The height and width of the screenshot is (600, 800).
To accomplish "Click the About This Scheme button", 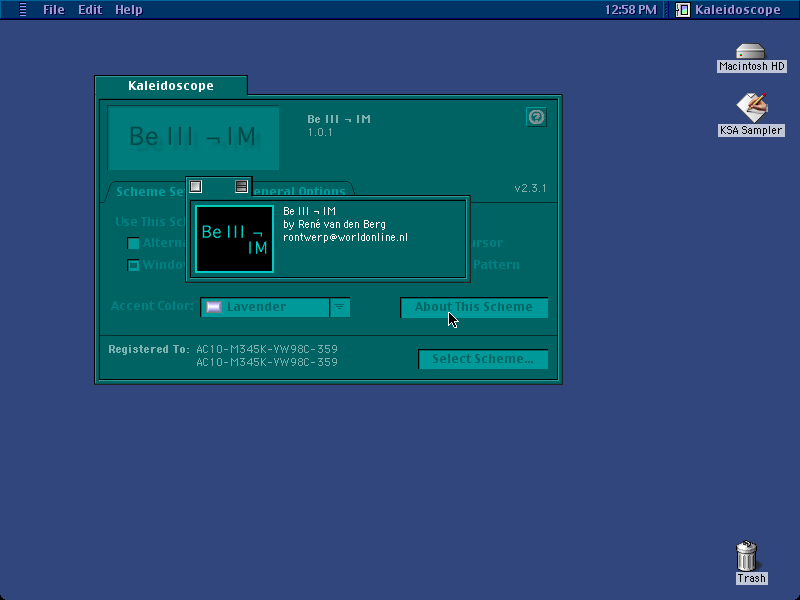I will [474, 307].
